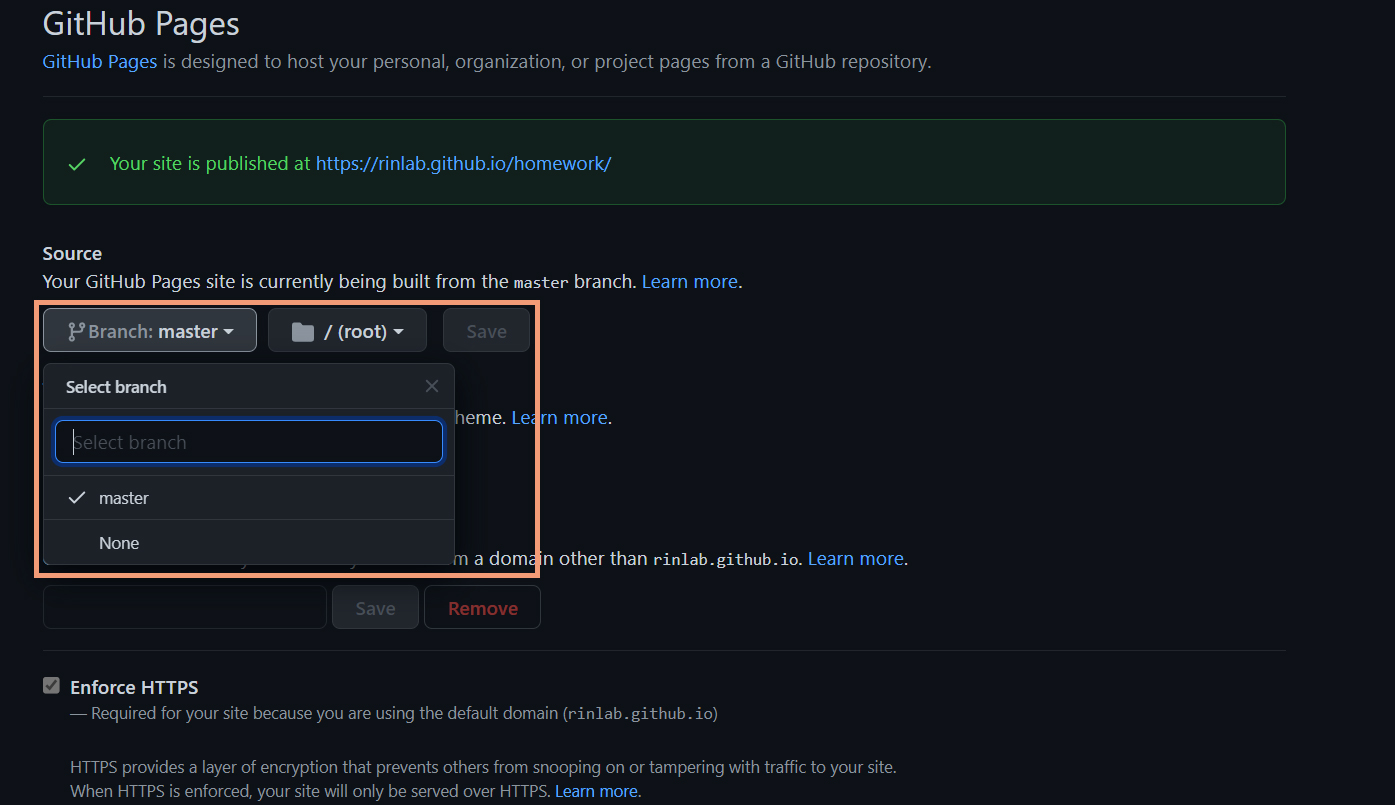Click the checkmark beside master option
The width and height of the screenshot is (1395, 805).
(x=77, y=498)
